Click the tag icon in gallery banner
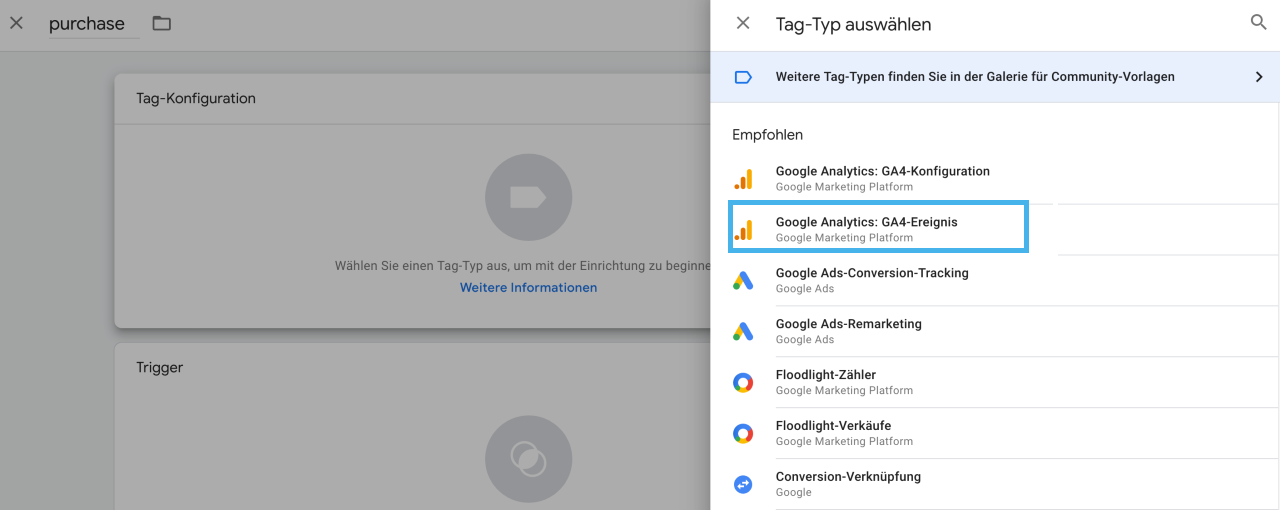Viewport: 1280px width, 510px height. click(743, 77)
